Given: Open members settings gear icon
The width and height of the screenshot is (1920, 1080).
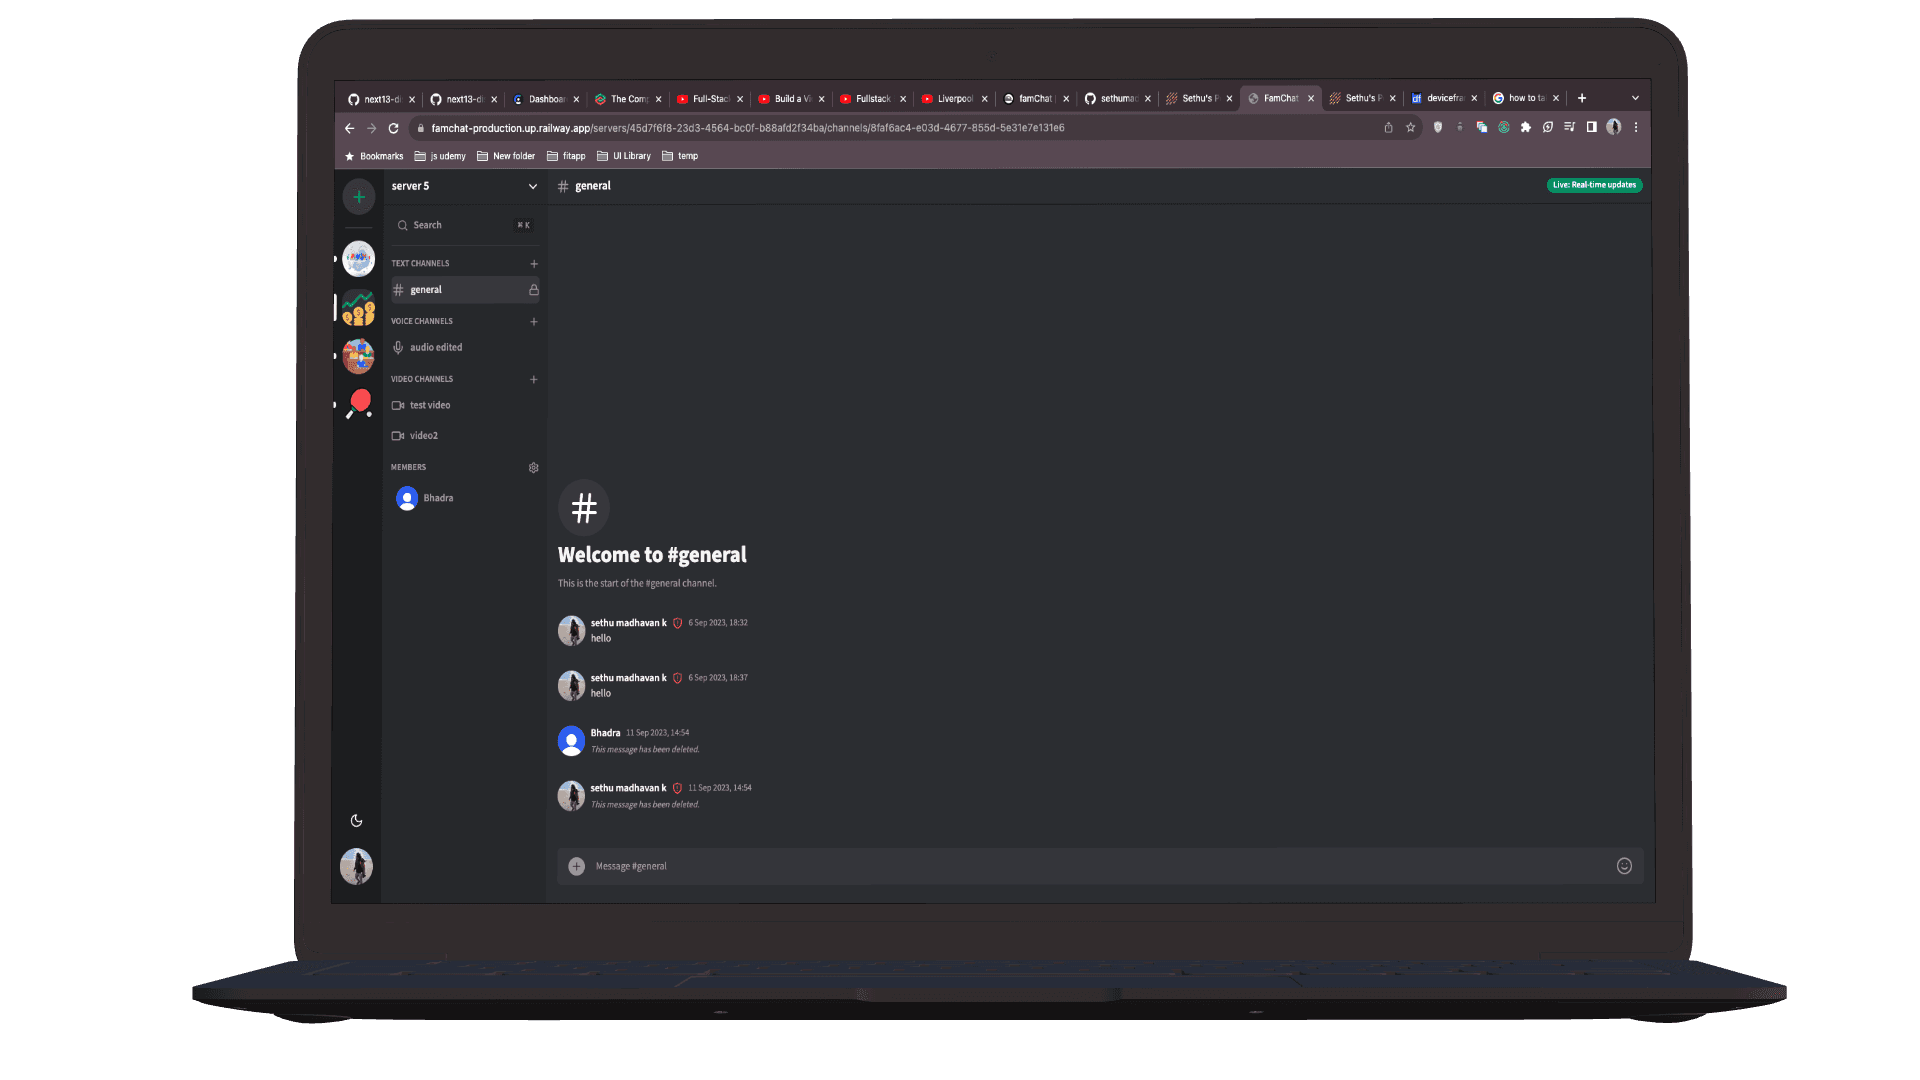Looking at the screenshot, I should coord(534,468).
